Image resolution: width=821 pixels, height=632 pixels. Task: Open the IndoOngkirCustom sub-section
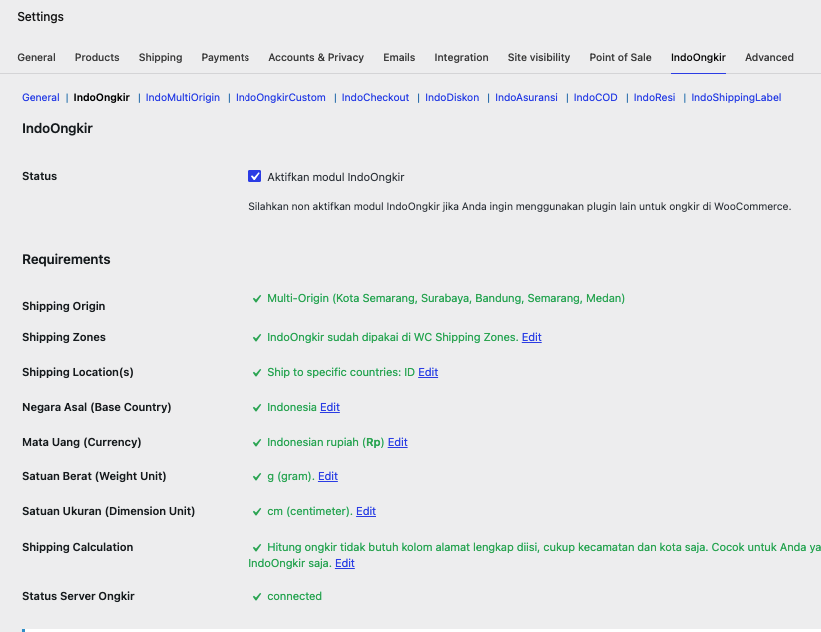281,97
